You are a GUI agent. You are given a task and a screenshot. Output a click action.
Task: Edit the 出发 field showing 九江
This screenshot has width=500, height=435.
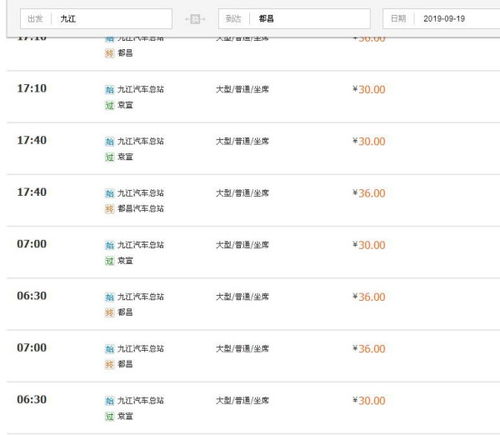96,19
